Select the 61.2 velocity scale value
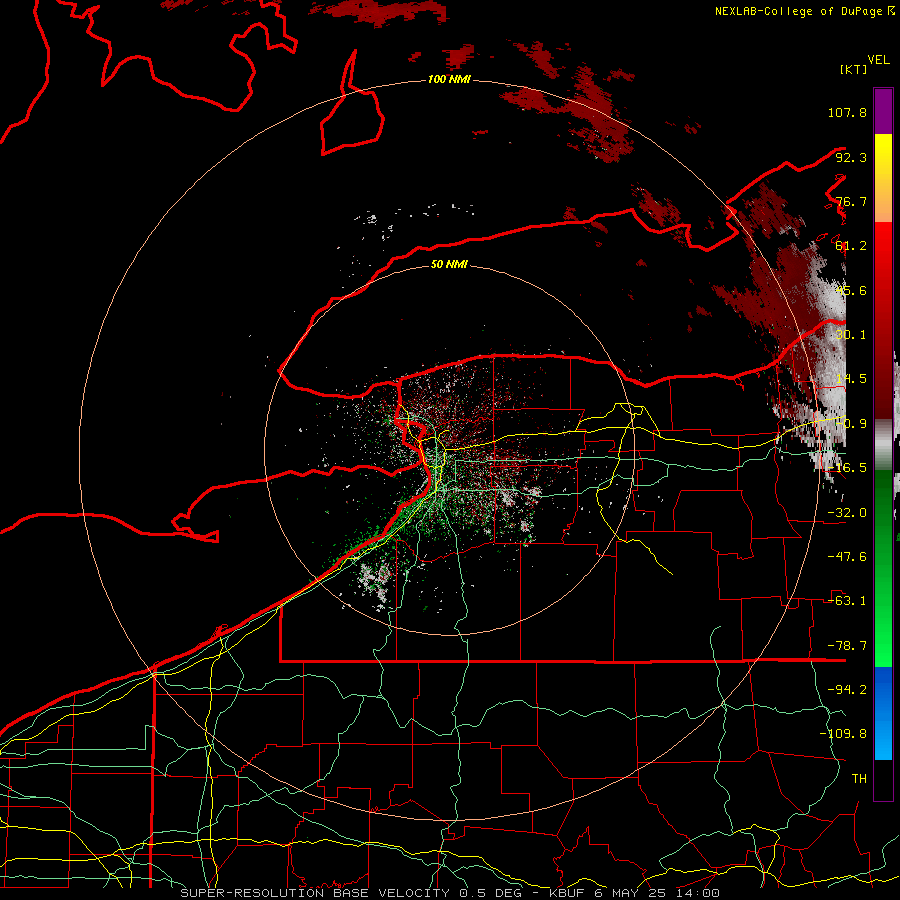900x900 pixels. [x=851, y=246]
